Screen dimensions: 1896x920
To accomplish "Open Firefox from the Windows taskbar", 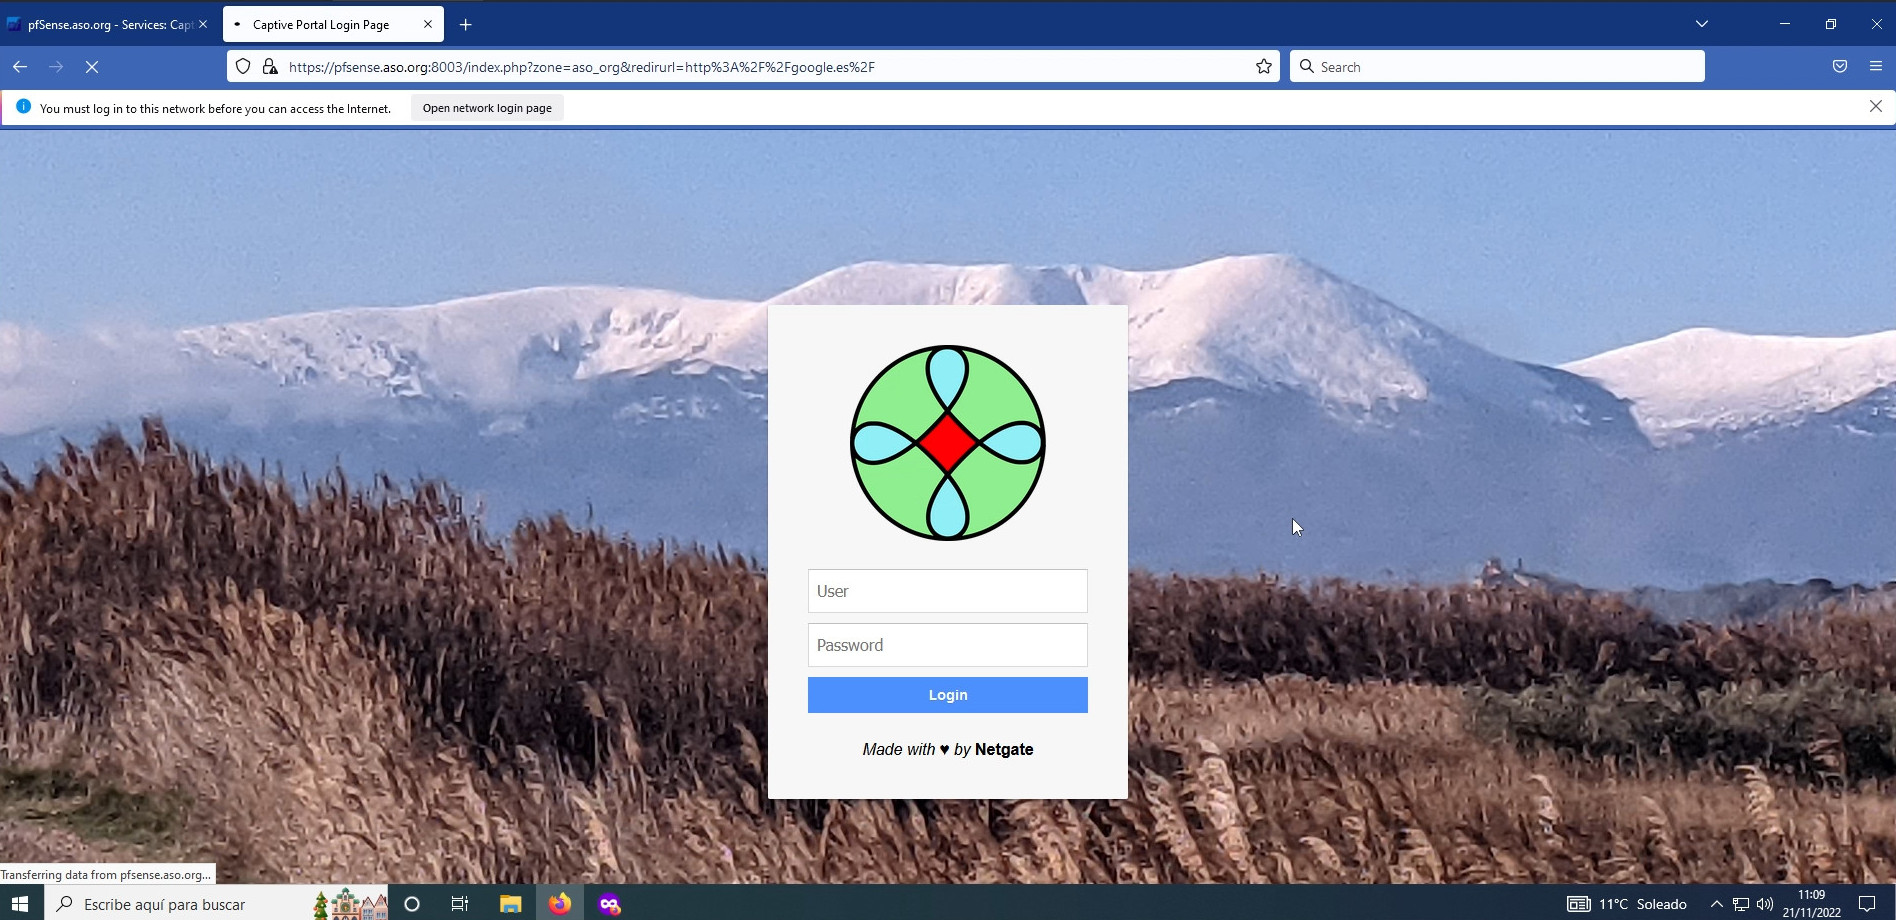I will click(x=560, y=904).
